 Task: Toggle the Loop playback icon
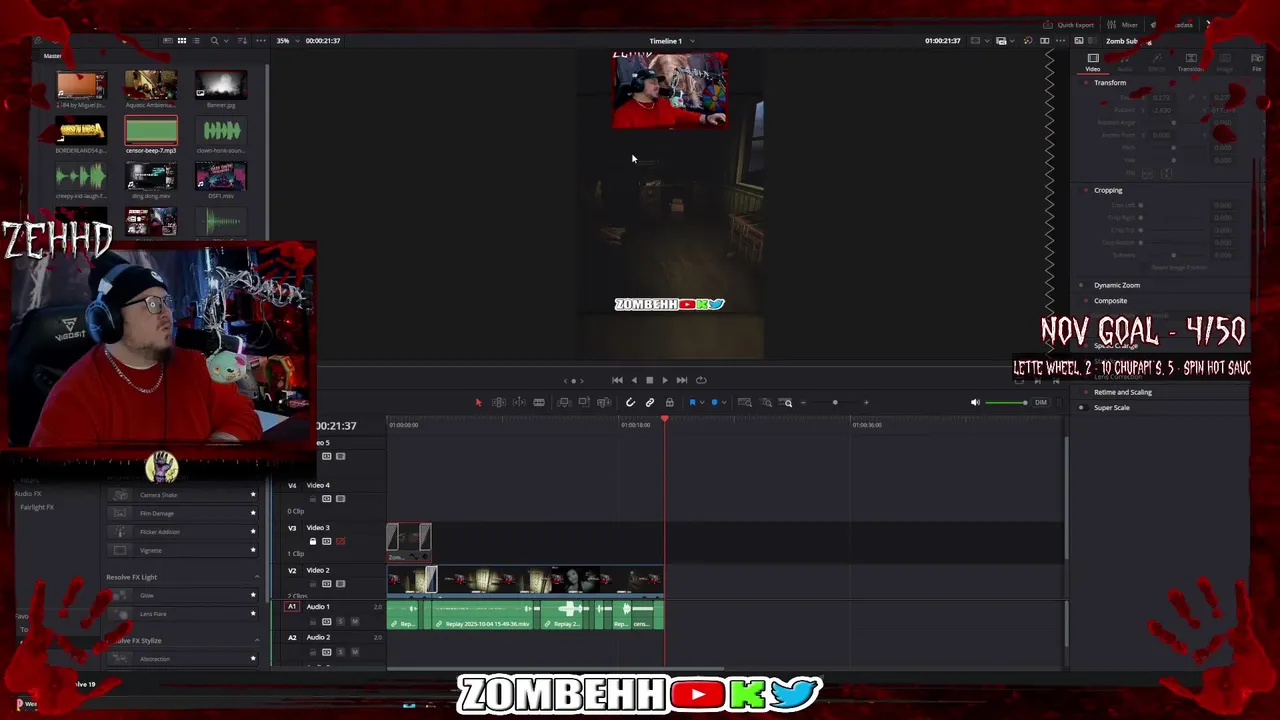[701, 380]
